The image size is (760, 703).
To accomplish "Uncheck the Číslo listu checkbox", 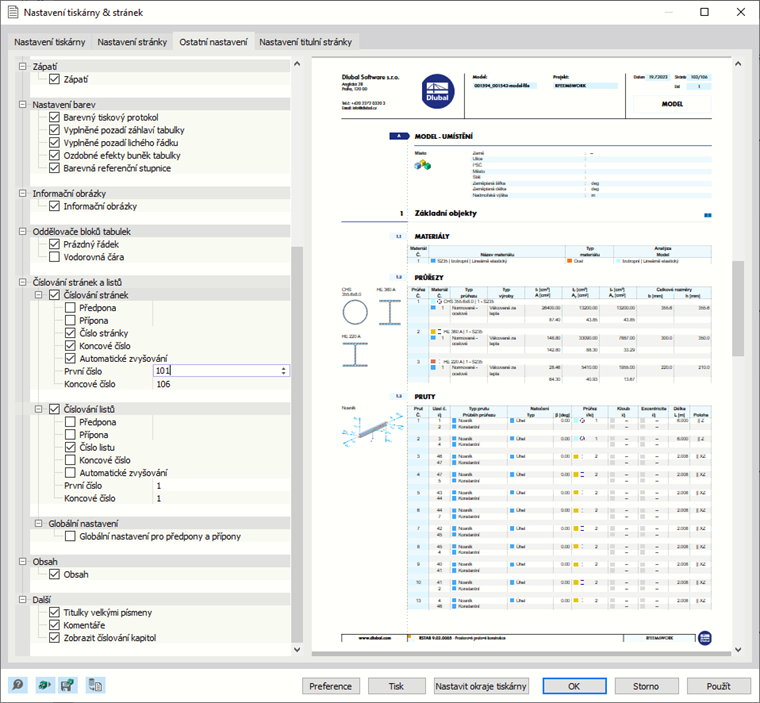I will [70, 447].
